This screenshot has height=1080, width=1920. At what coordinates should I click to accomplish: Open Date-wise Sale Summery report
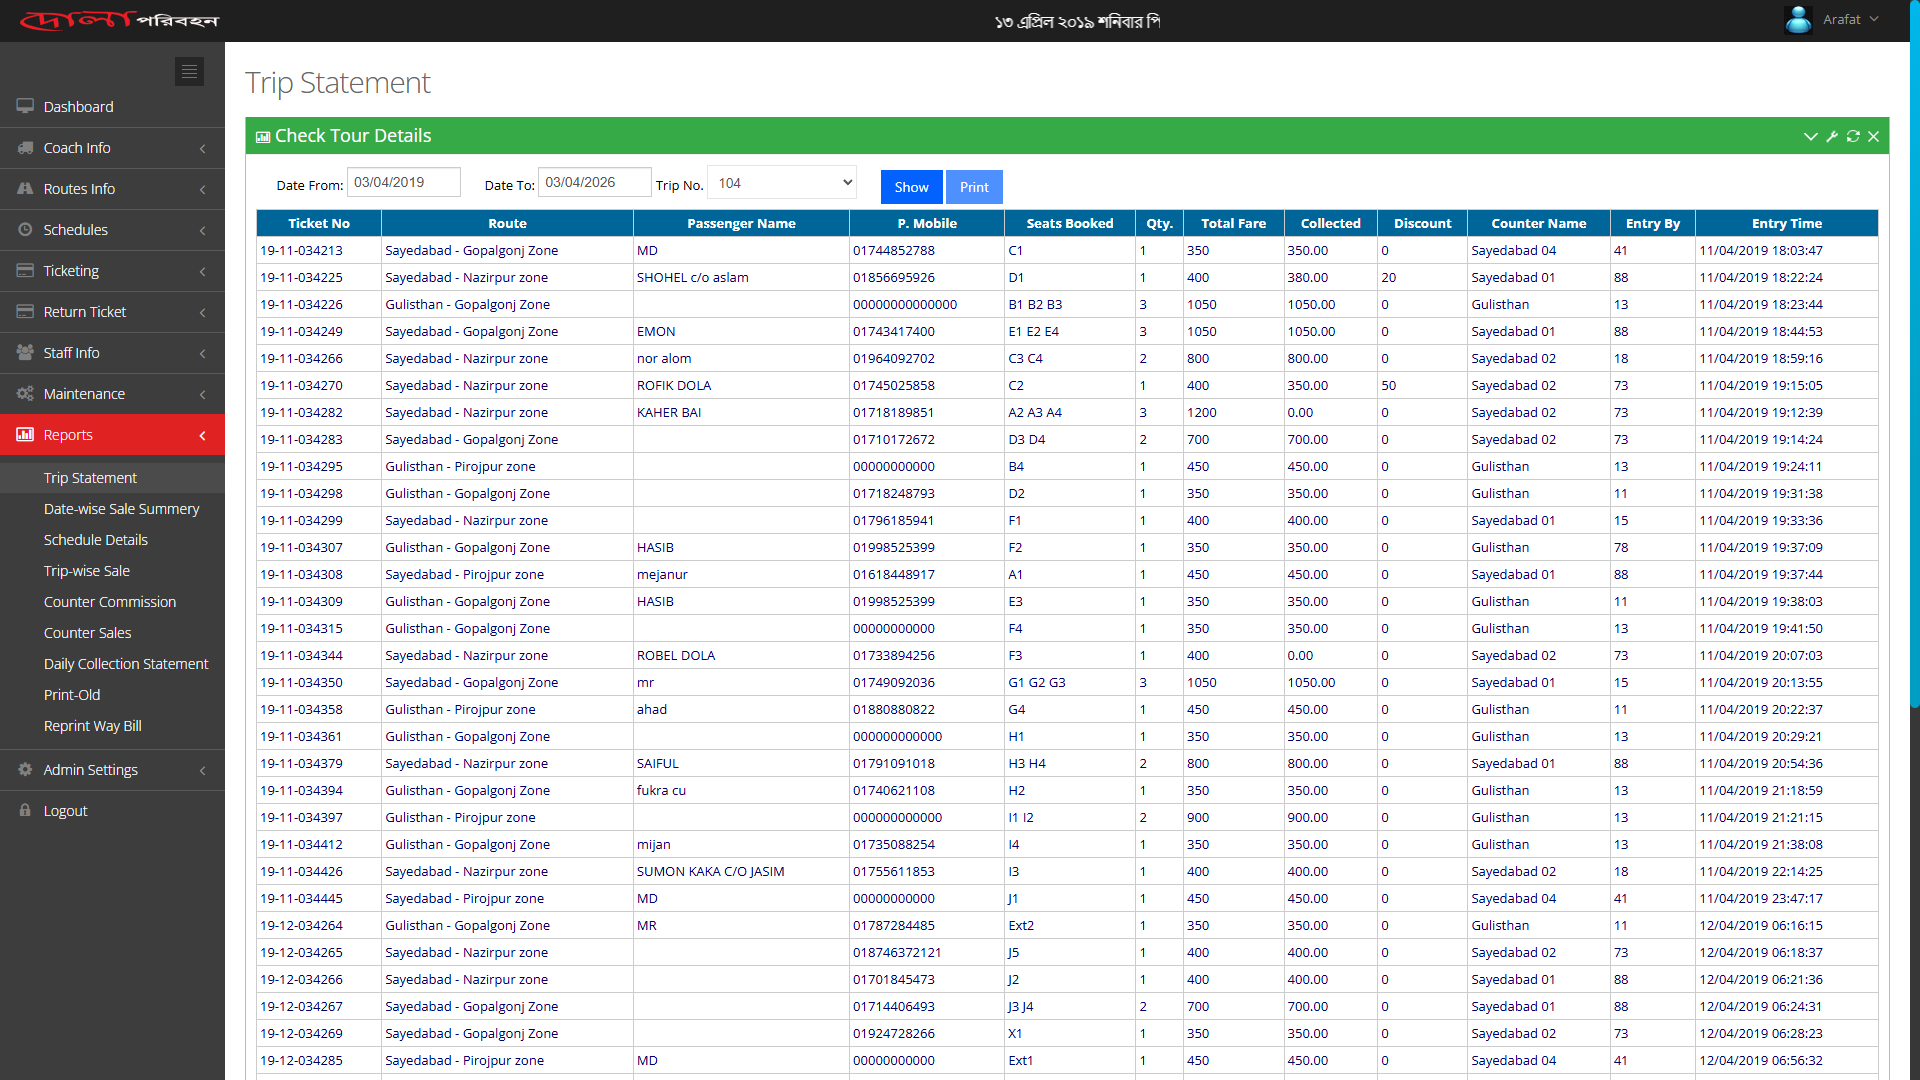(121, 508)
